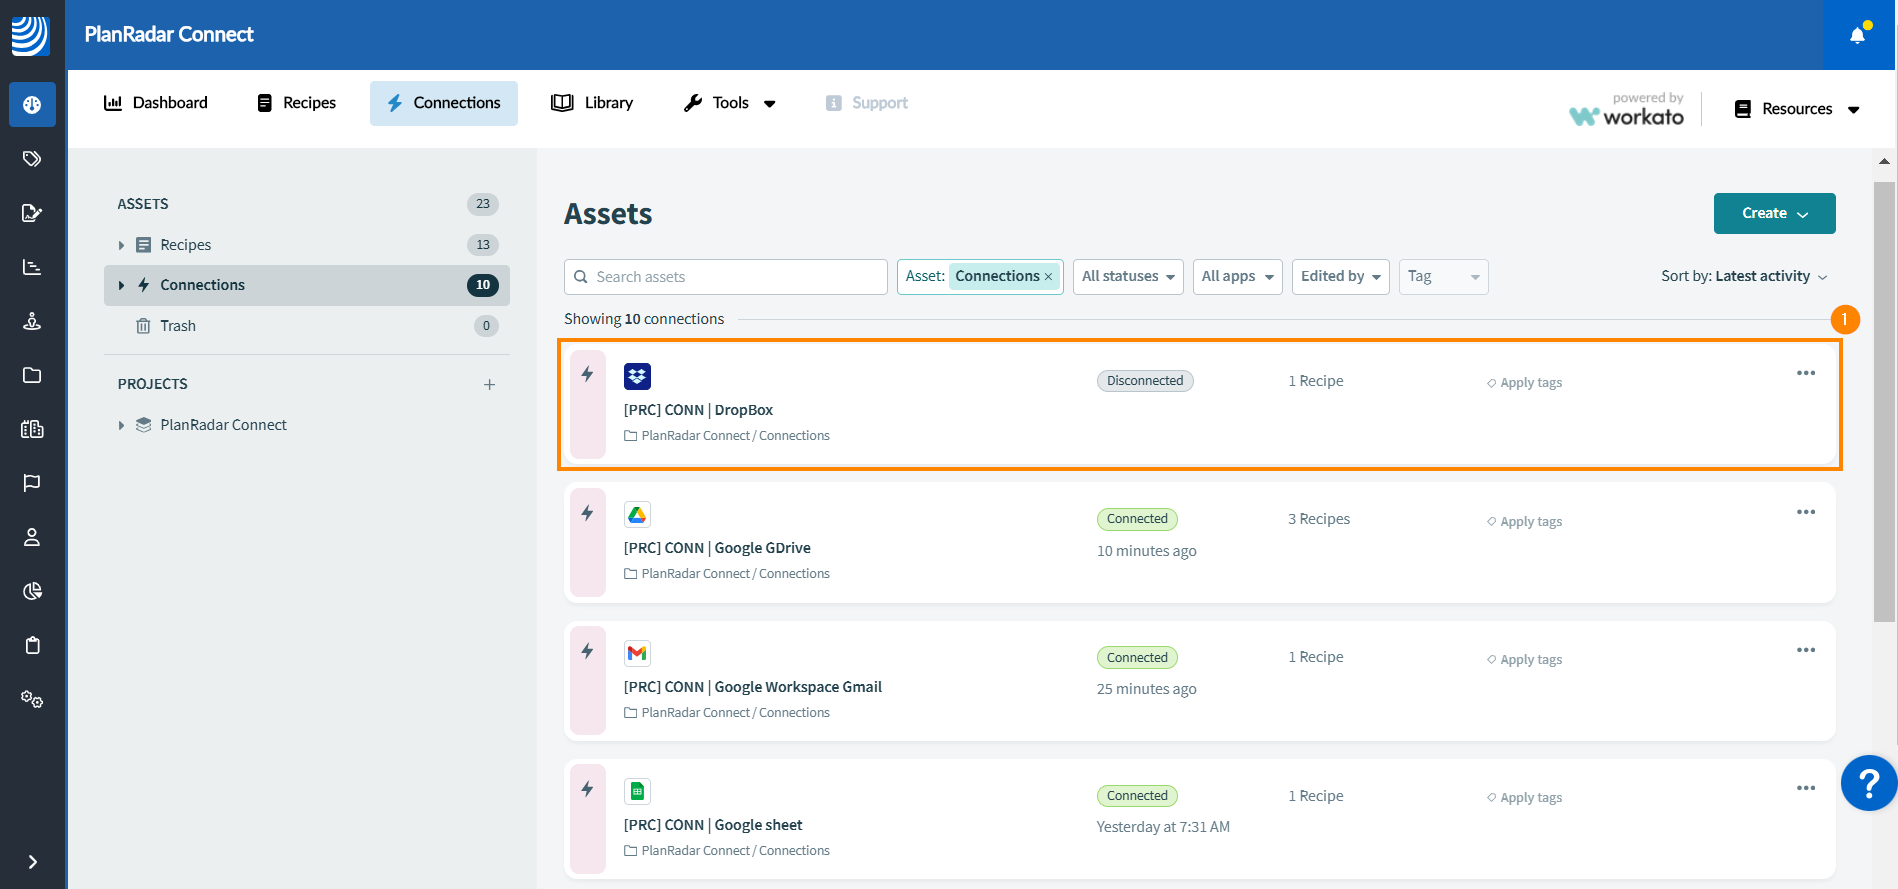Remove the Connections asset filter
Viewport: 1898px width, 889px height.
(1048, 277)
